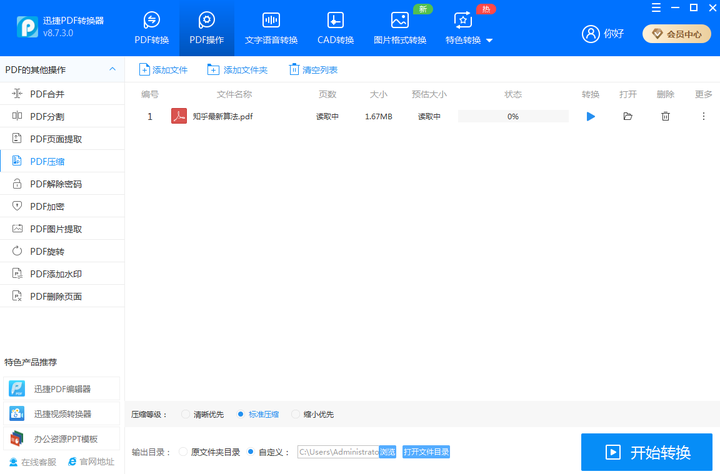Select PDF旋转 in the sidebar

click(x=62, y=251)
